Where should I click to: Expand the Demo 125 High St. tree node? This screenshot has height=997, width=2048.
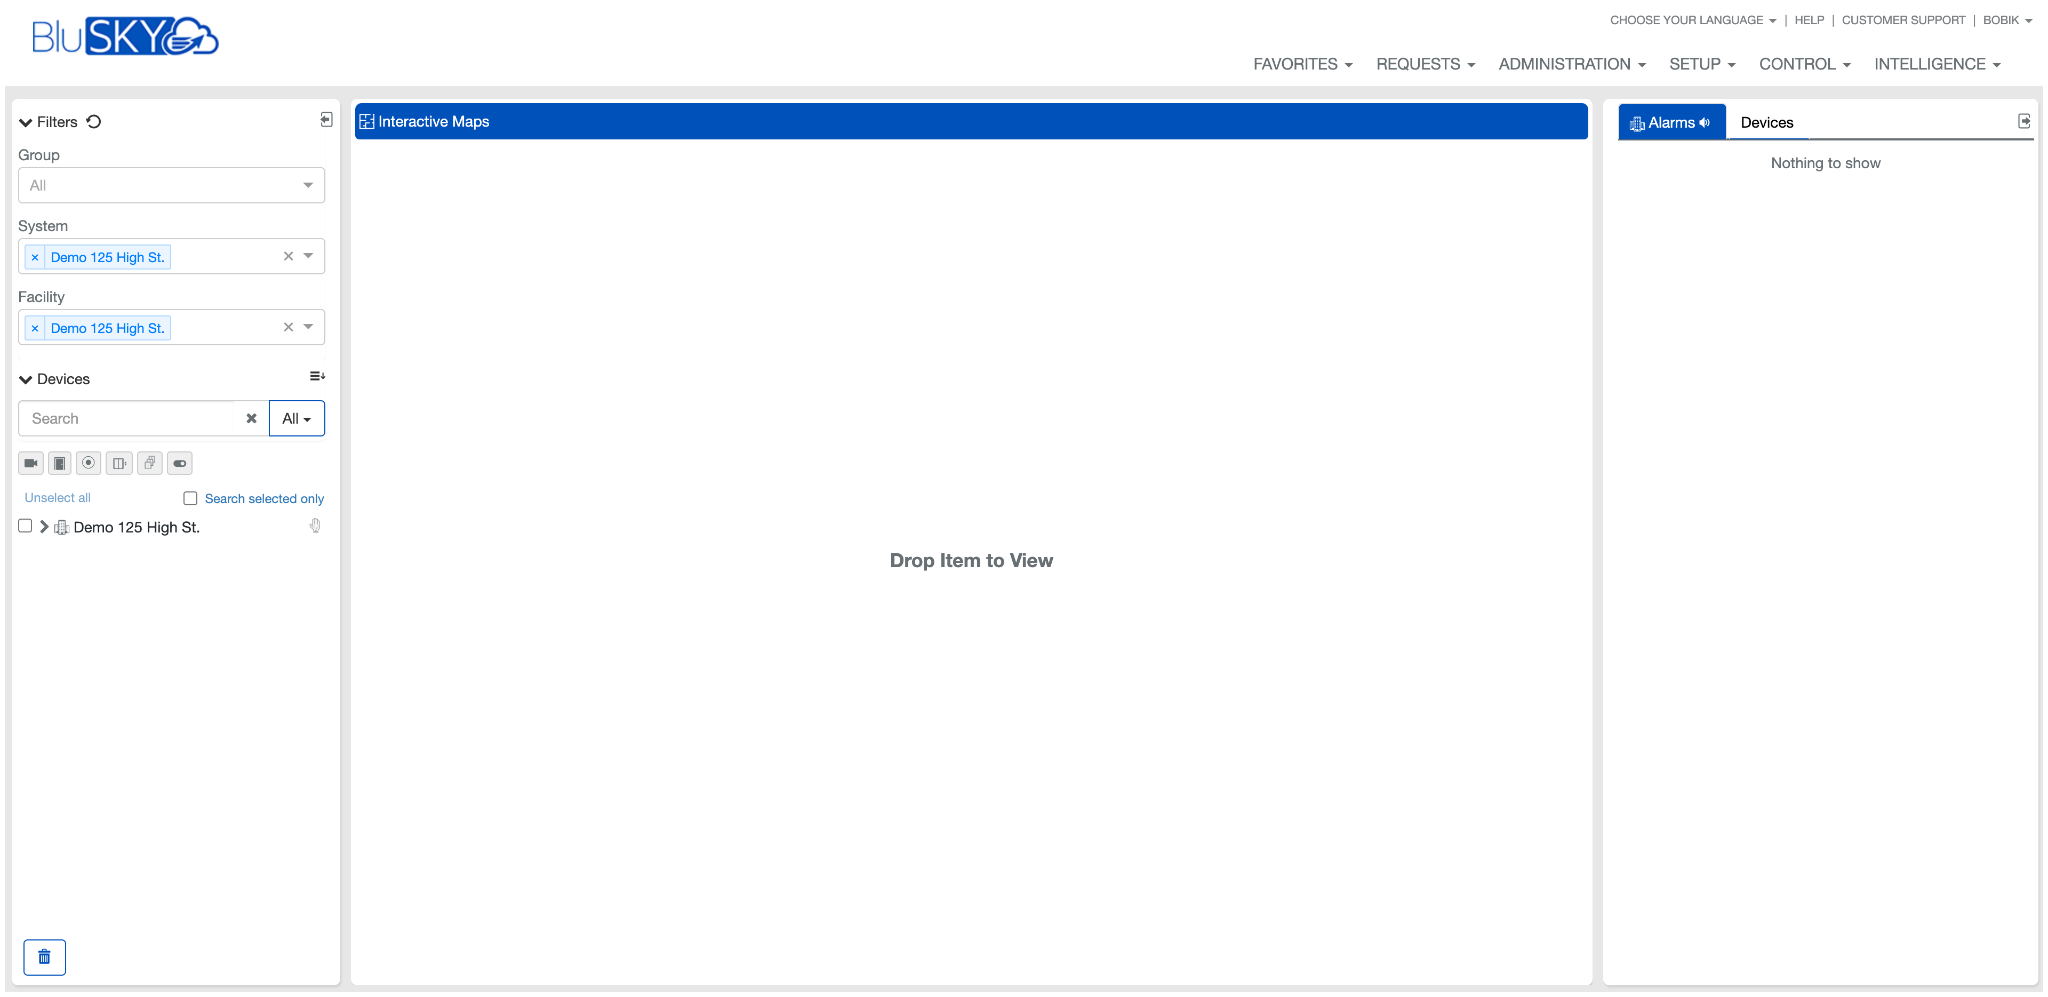click(44, 527)
